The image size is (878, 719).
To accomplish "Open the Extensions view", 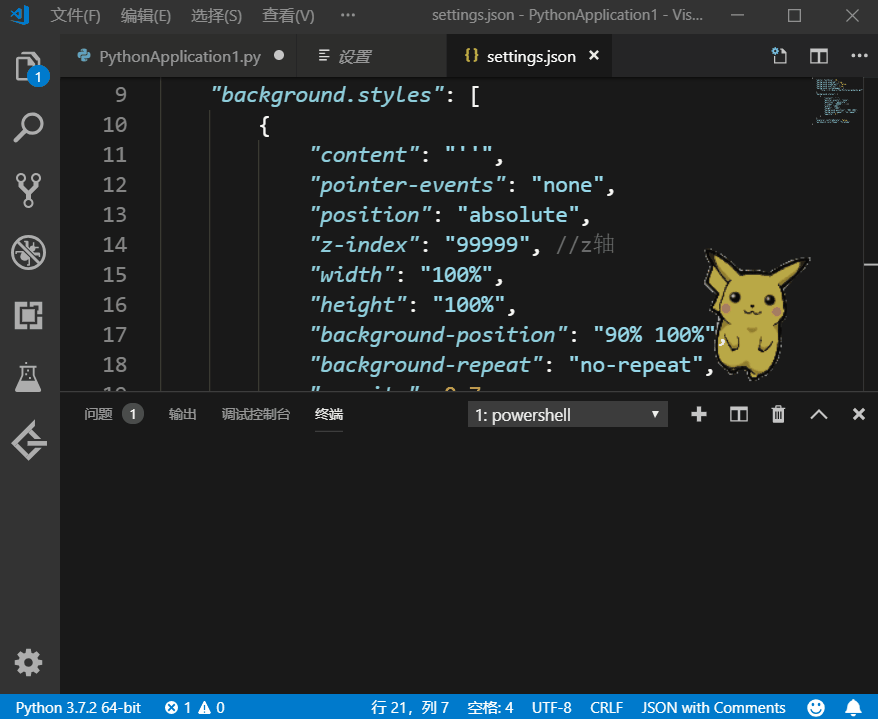I will pos(29,315).
